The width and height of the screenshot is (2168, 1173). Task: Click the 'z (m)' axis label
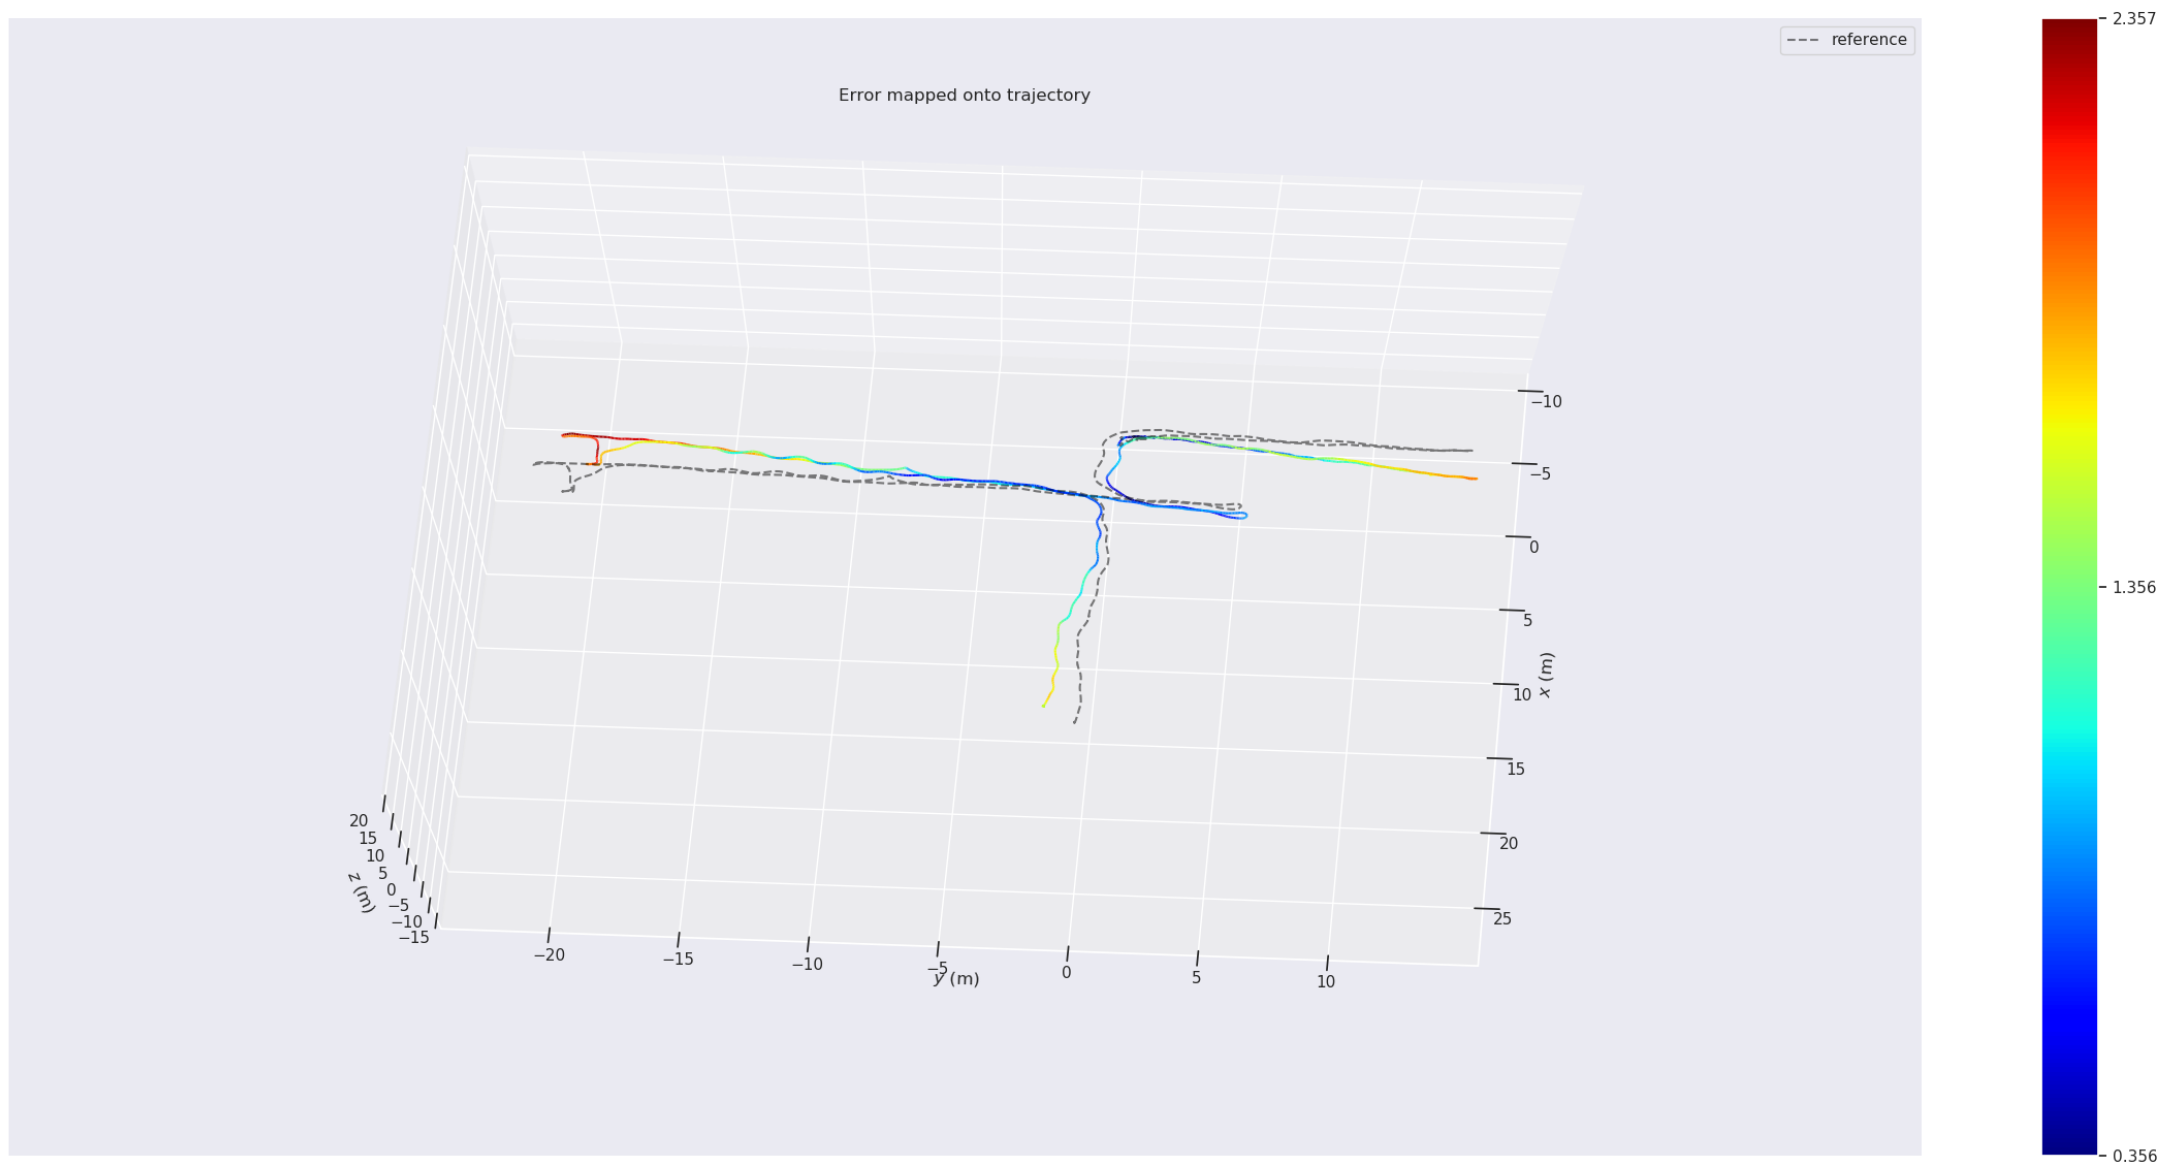(x=362, y=891)
